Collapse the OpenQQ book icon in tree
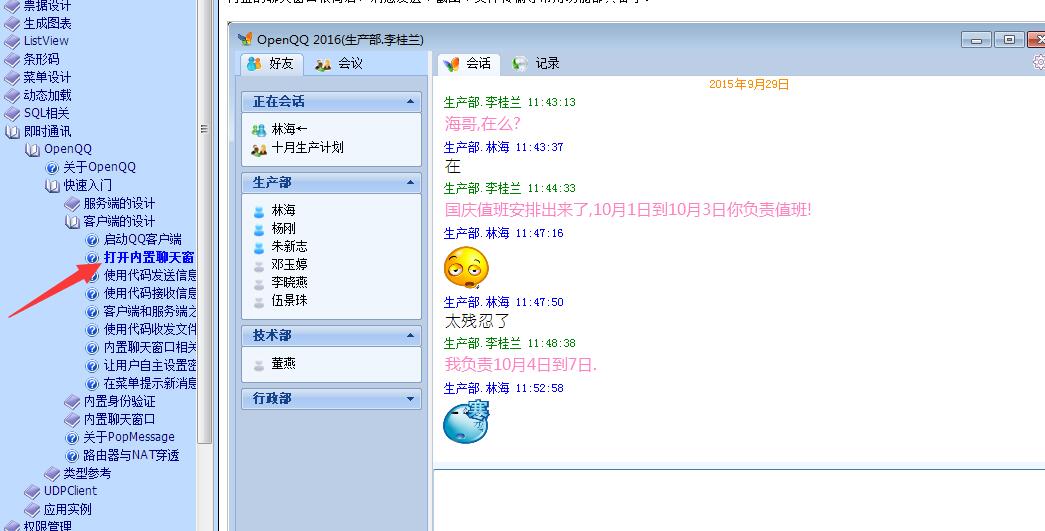Viewport: 1045px width, 531px height. point(32,149)
